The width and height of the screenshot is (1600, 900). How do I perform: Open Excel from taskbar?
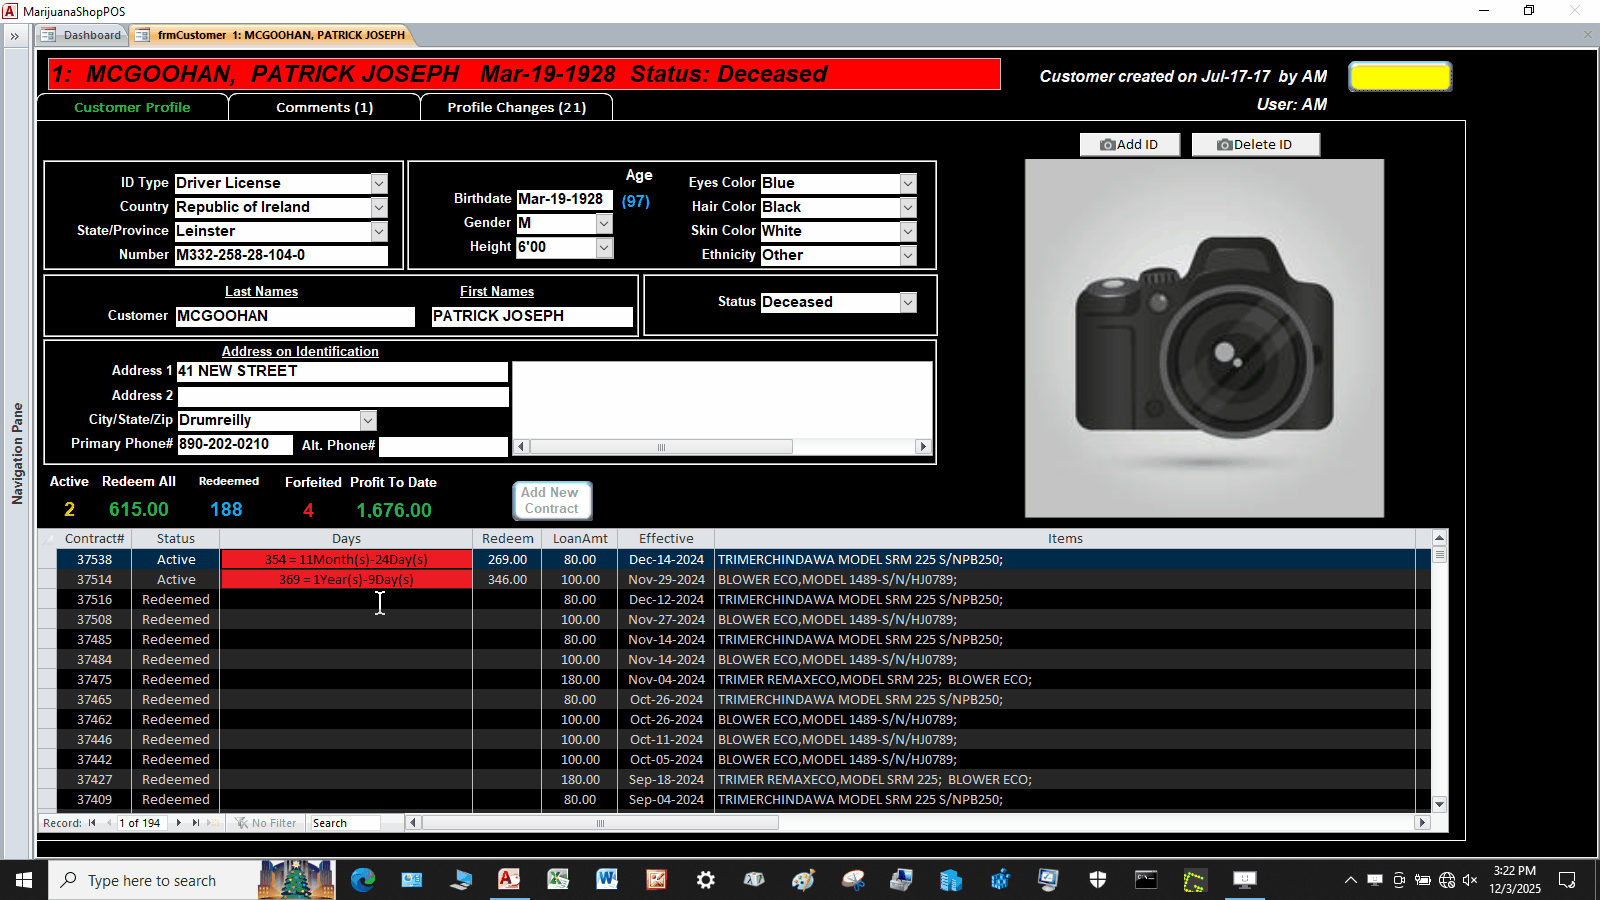[x=558, y=880]
